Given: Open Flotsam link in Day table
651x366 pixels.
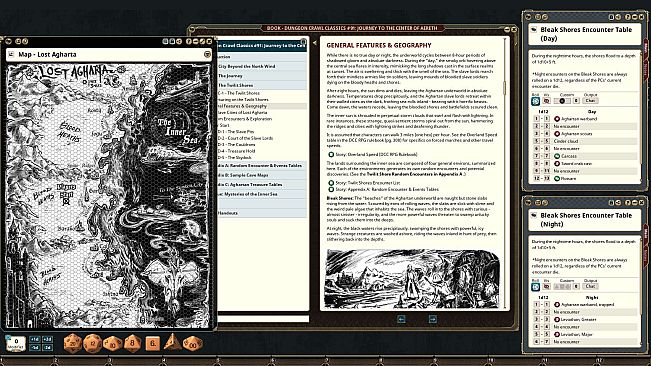Looking at the screenshot, I should pos(565,179).
